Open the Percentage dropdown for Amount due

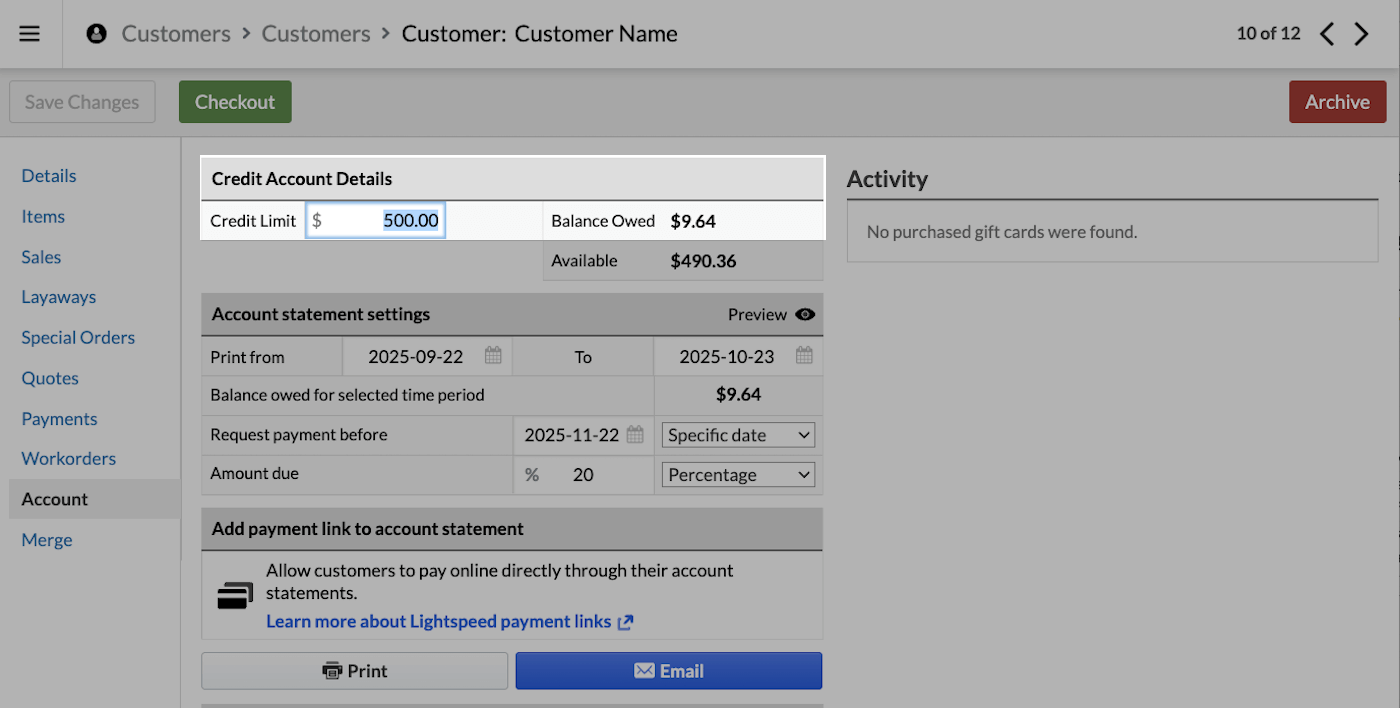click(738, 474)
